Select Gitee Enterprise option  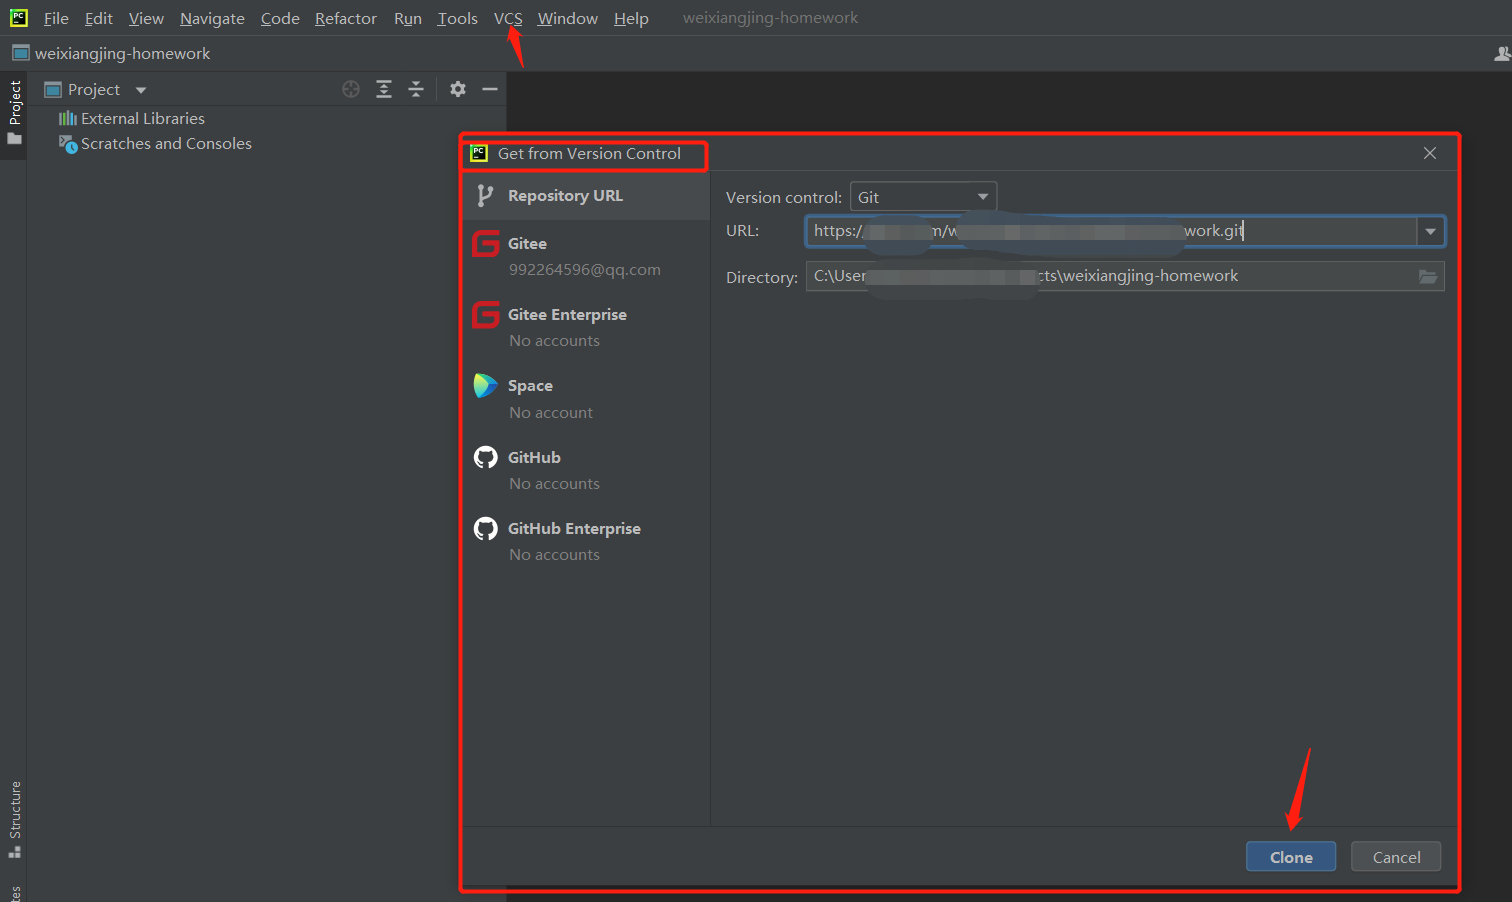pyautogui.click(x=586, y=327)
